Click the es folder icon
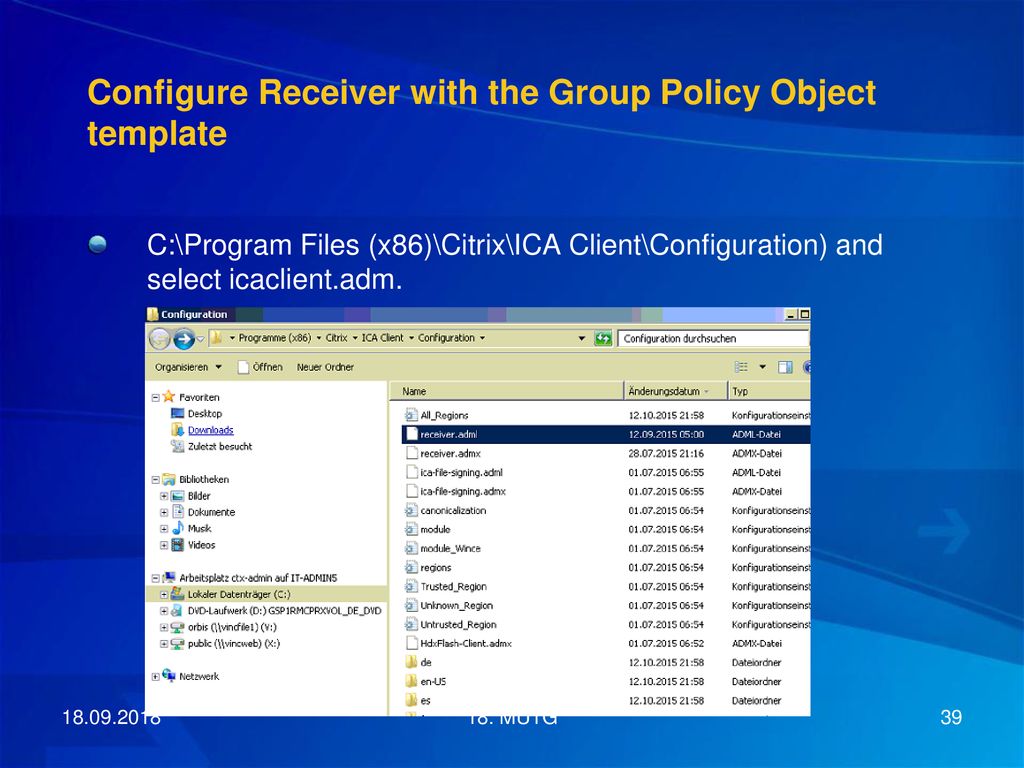Viewport: 1024px width, 768px height. tap(411, 700)
